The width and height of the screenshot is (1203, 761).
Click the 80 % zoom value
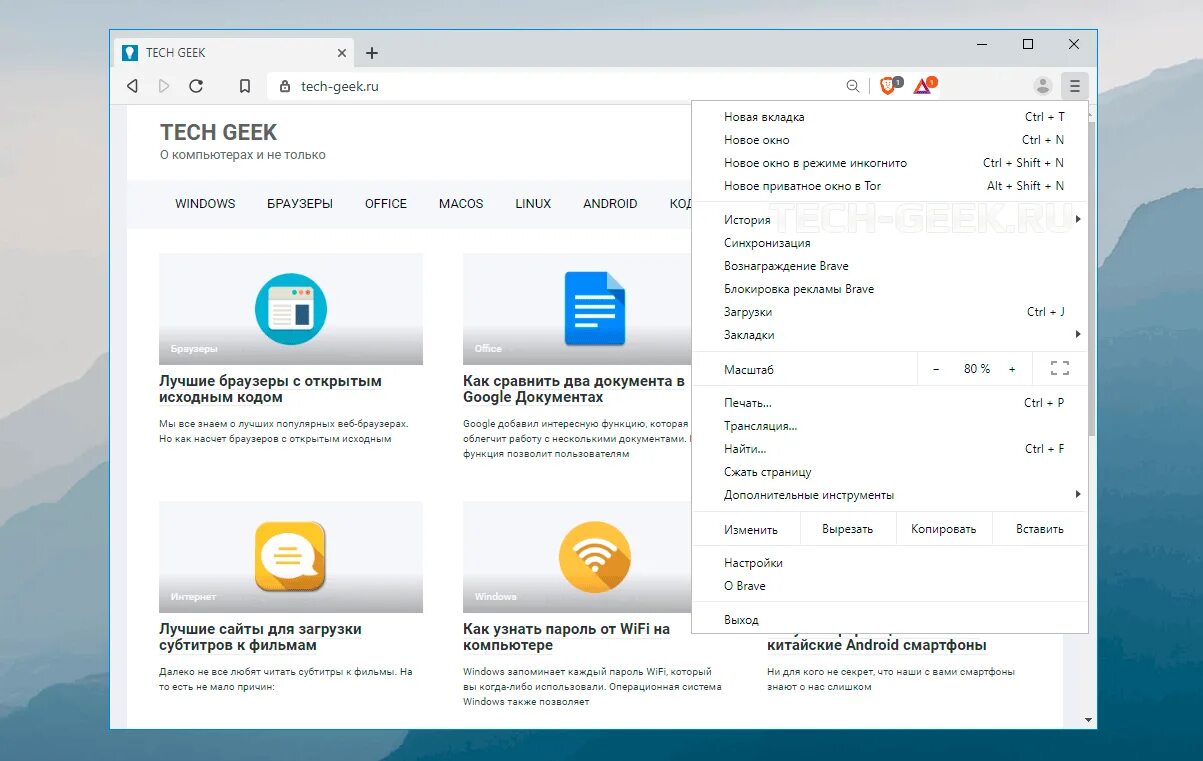[x=977, y=369]
